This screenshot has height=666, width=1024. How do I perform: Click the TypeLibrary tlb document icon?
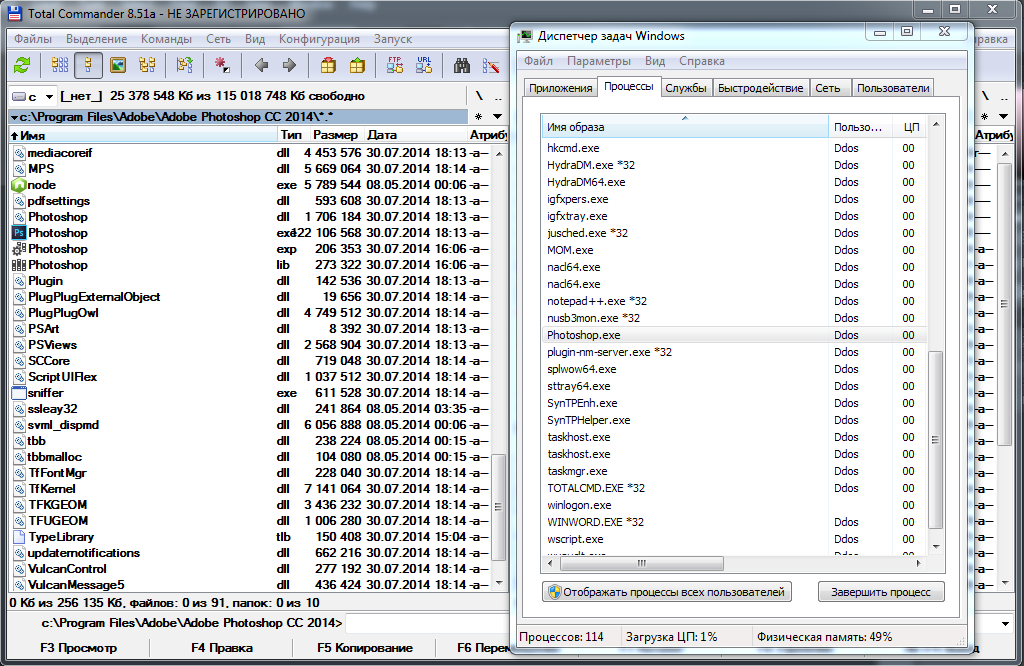[x=19, y=537]
